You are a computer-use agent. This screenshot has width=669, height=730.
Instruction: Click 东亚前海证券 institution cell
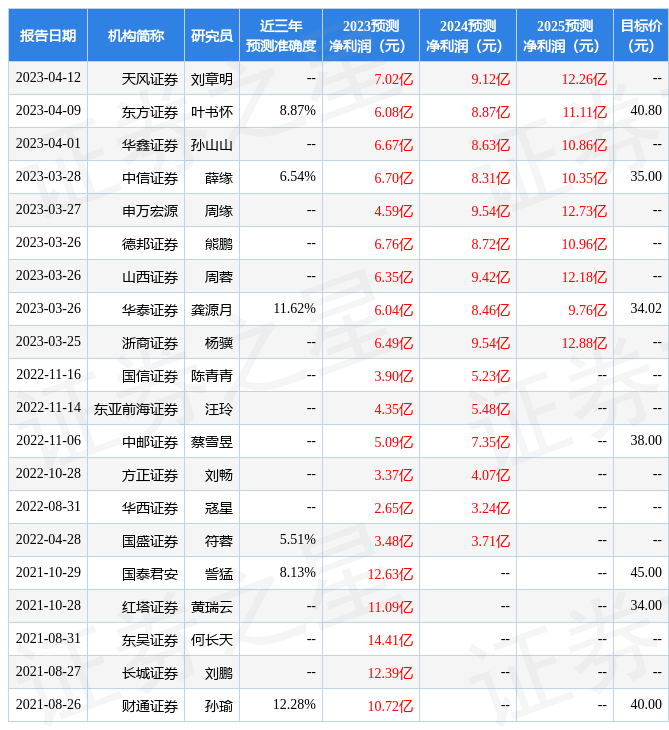pyautogui.click(x=136, y=409)
